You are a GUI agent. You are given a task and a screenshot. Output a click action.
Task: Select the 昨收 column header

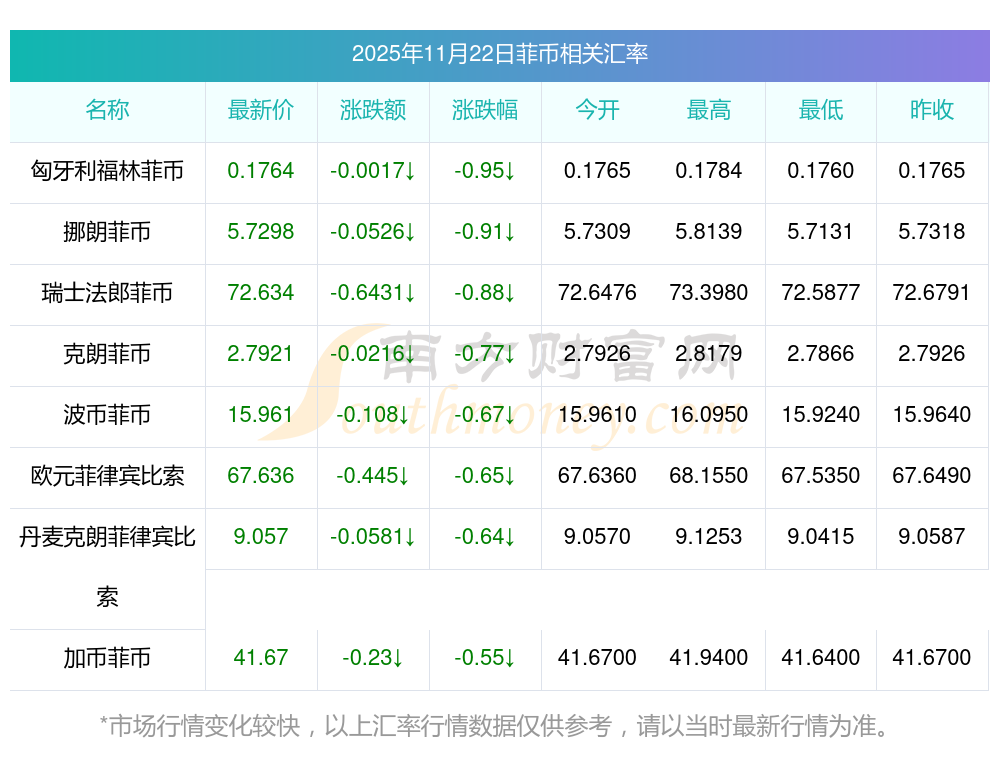click(x=932, y=110)
